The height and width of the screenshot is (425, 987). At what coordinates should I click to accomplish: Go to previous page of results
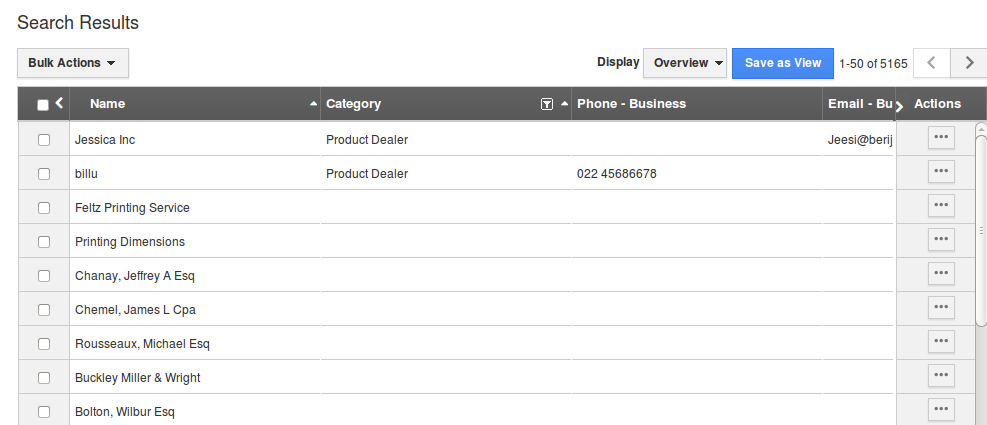932,63
